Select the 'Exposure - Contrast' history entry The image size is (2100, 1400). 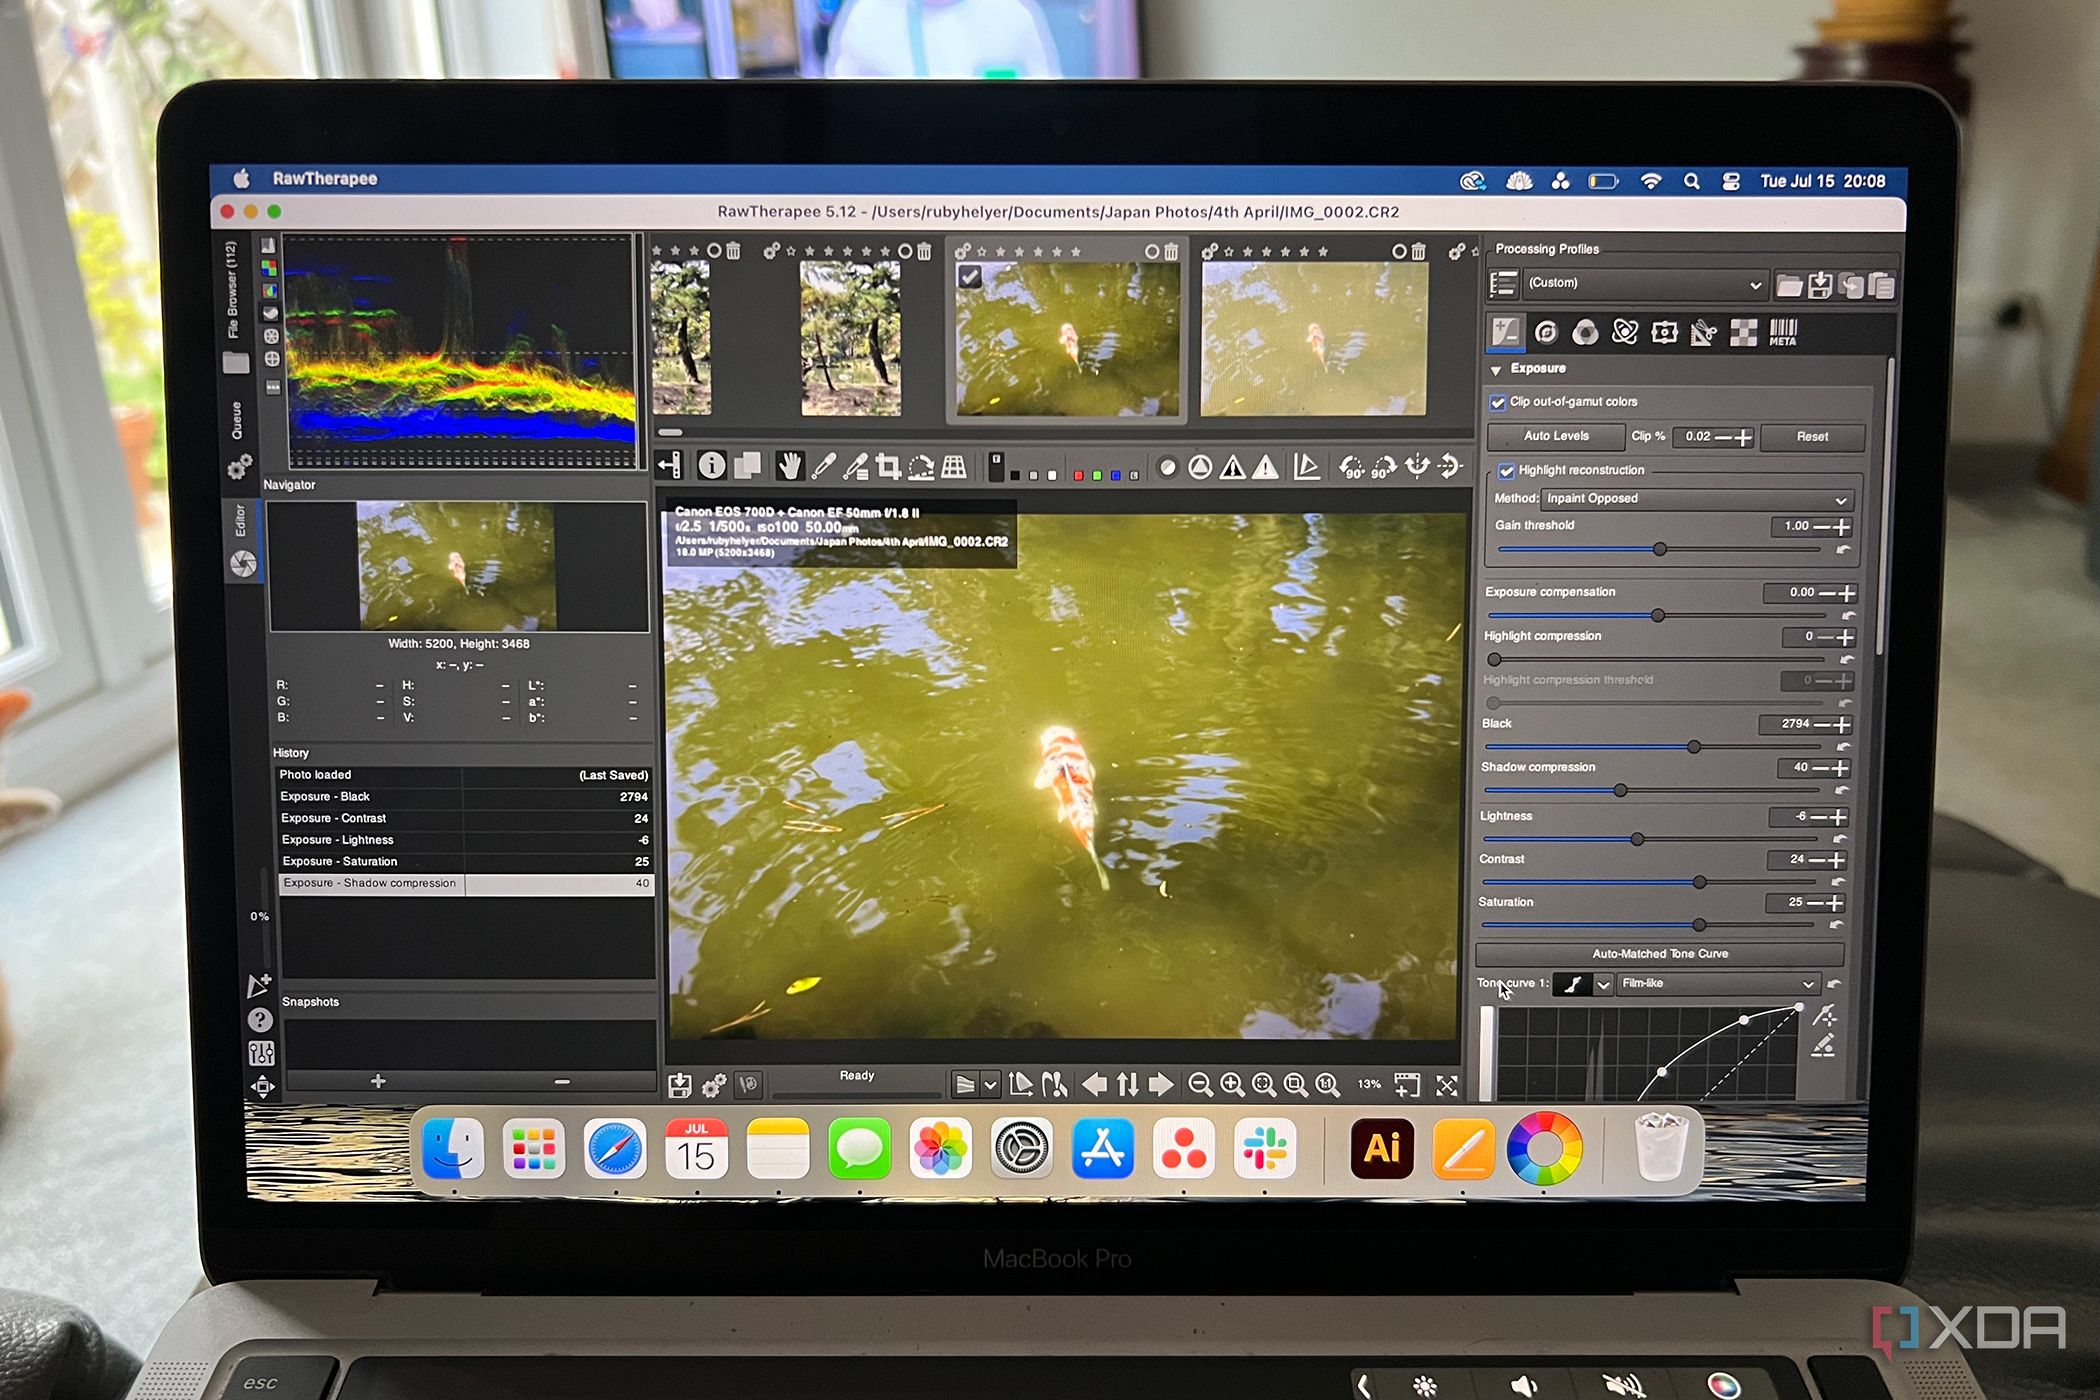tap(464, 819)
